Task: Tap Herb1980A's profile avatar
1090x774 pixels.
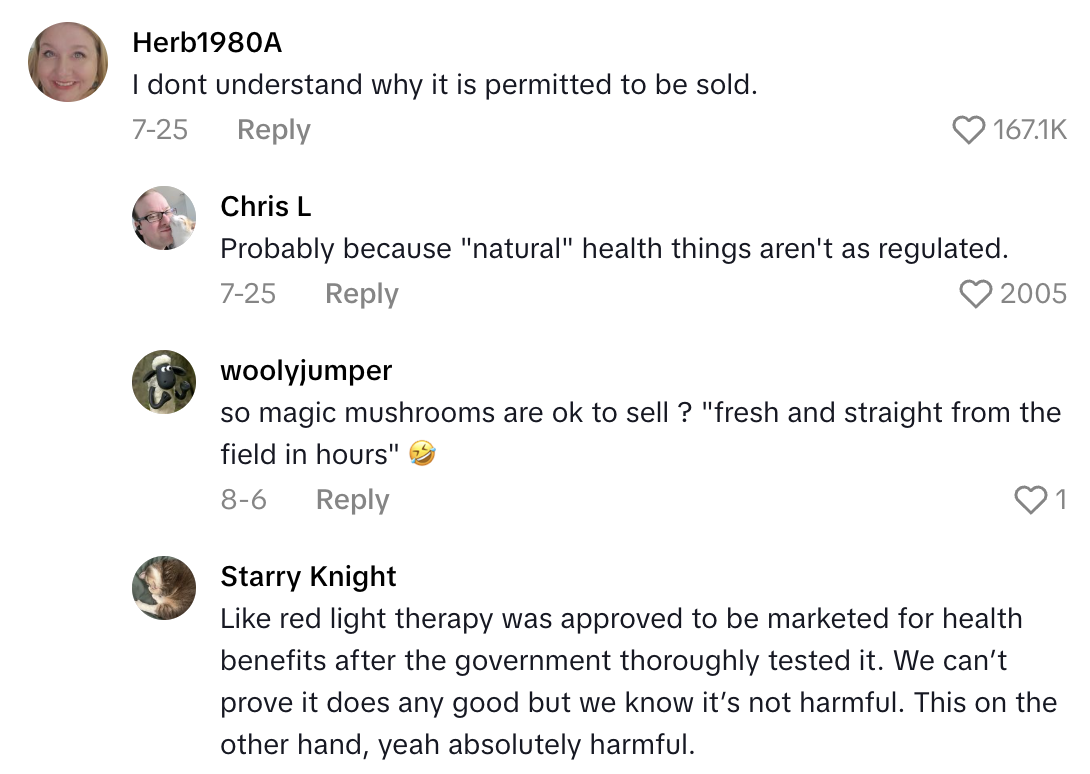Action: (67, 62)
